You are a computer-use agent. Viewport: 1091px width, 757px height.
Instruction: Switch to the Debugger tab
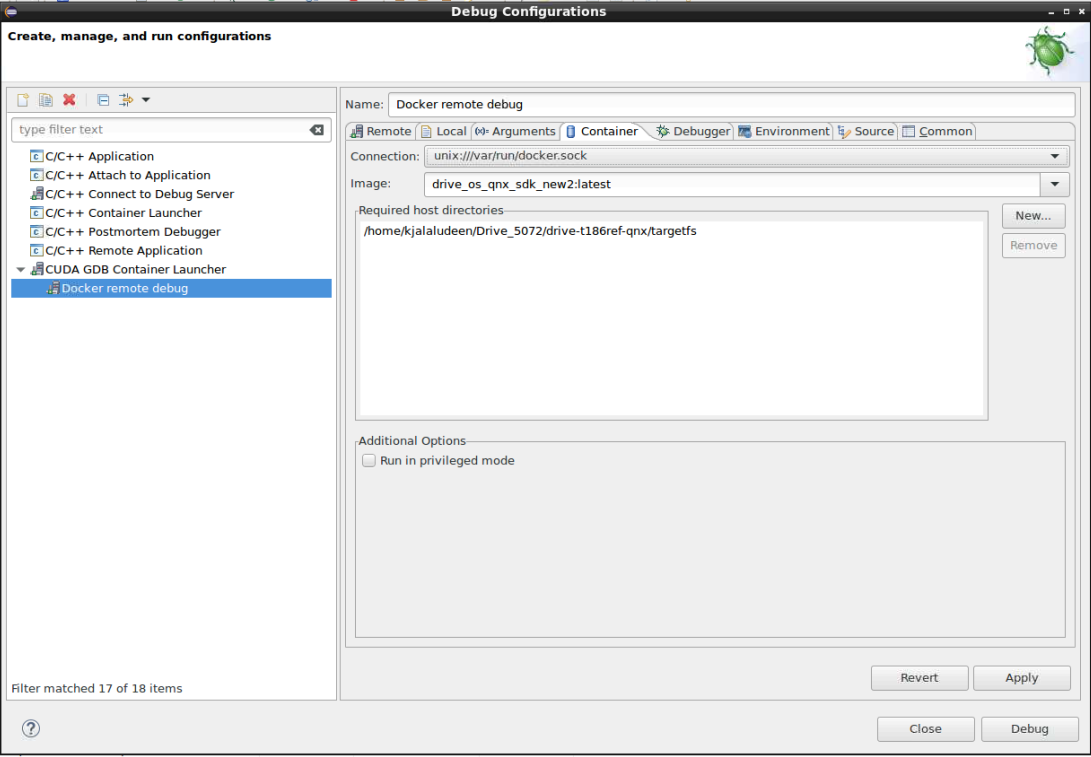[696, 130]
